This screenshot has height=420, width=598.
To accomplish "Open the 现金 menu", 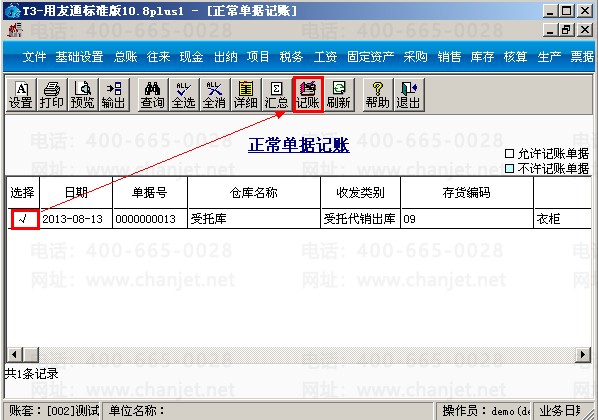I will (191, 57).
